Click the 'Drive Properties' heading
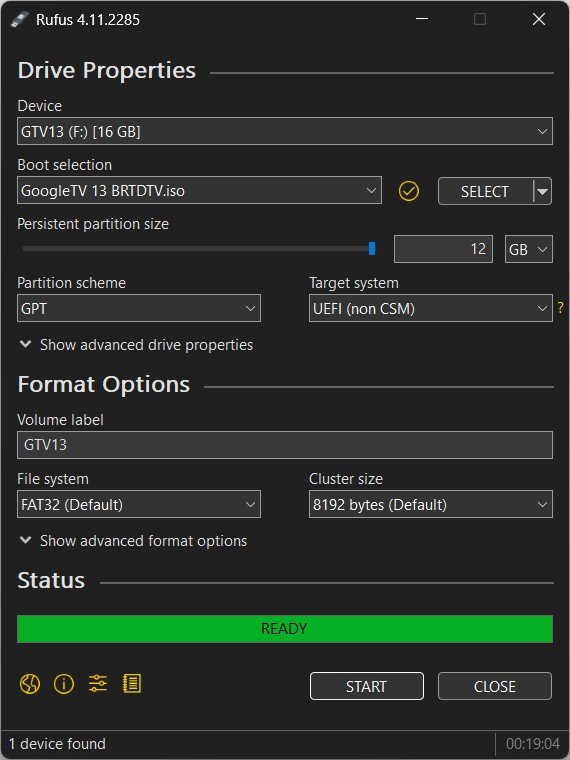570x760 pixels. point(107,71)
